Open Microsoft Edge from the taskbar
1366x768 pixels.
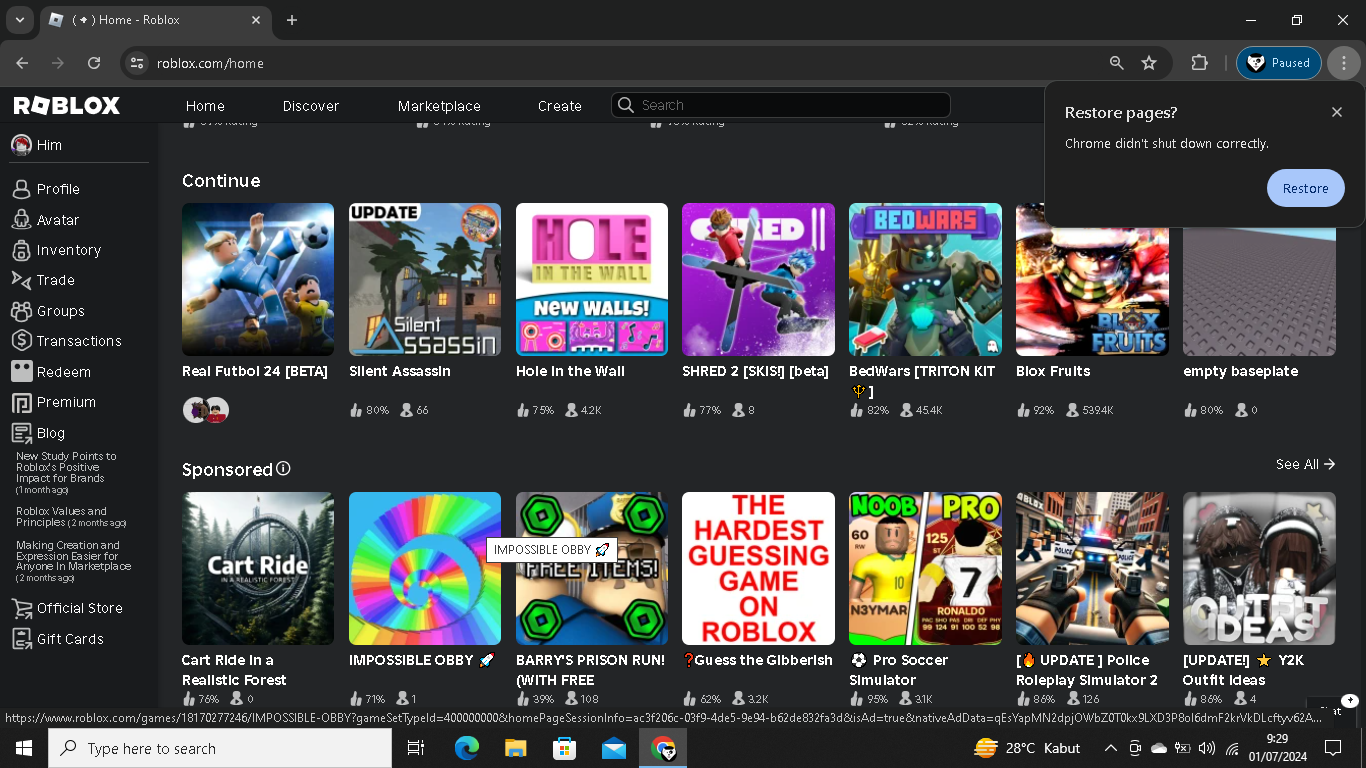(467, 748)
